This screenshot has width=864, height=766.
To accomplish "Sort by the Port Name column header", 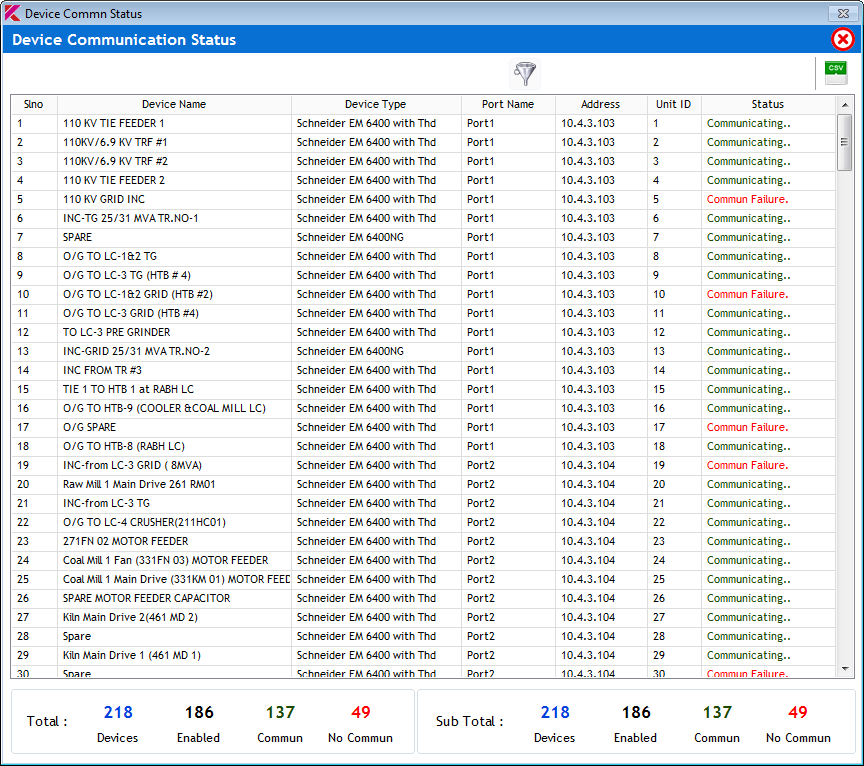I will click(508, 104).
